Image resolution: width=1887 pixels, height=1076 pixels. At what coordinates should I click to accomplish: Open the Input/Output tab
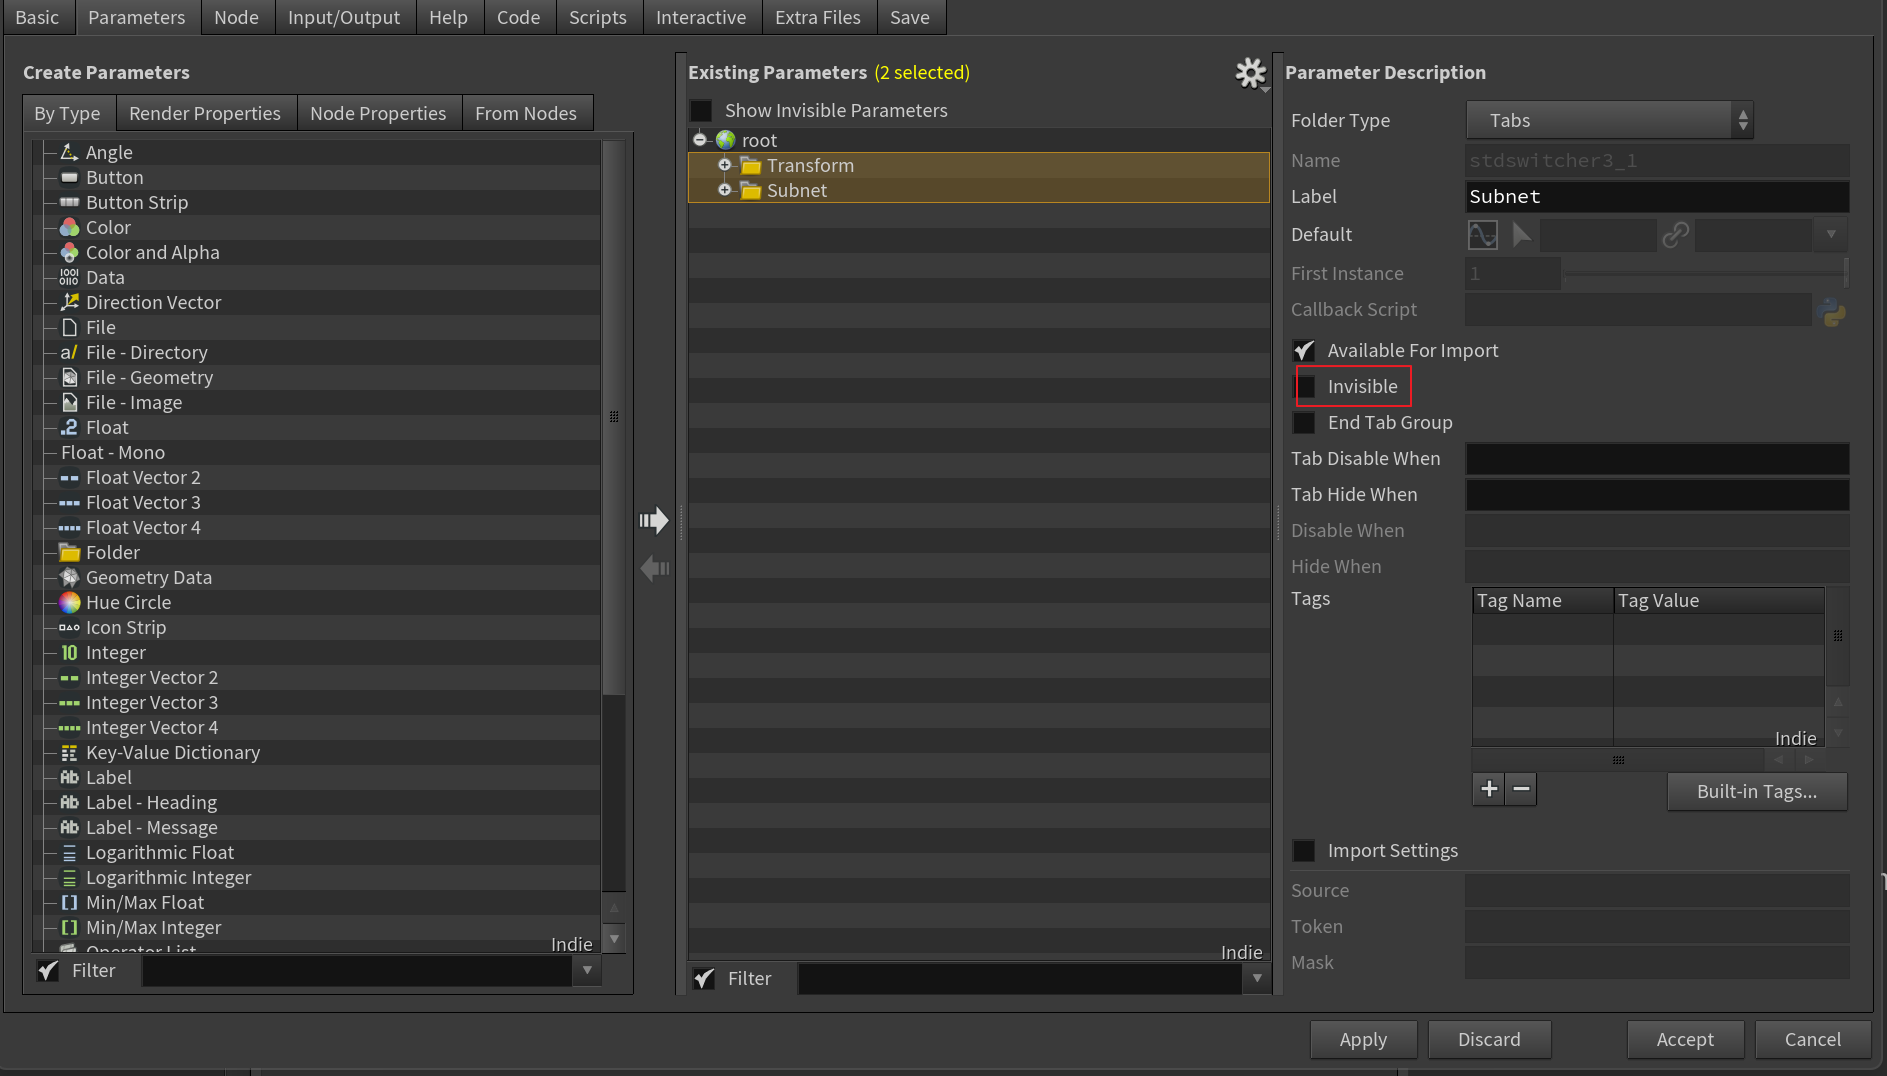coord(344,17)
